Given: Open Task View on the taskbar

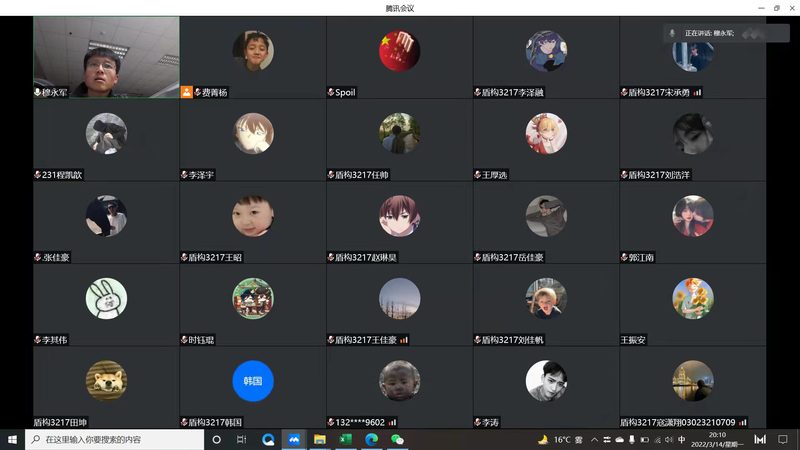Looking at the screenshot, I should 241,439.
